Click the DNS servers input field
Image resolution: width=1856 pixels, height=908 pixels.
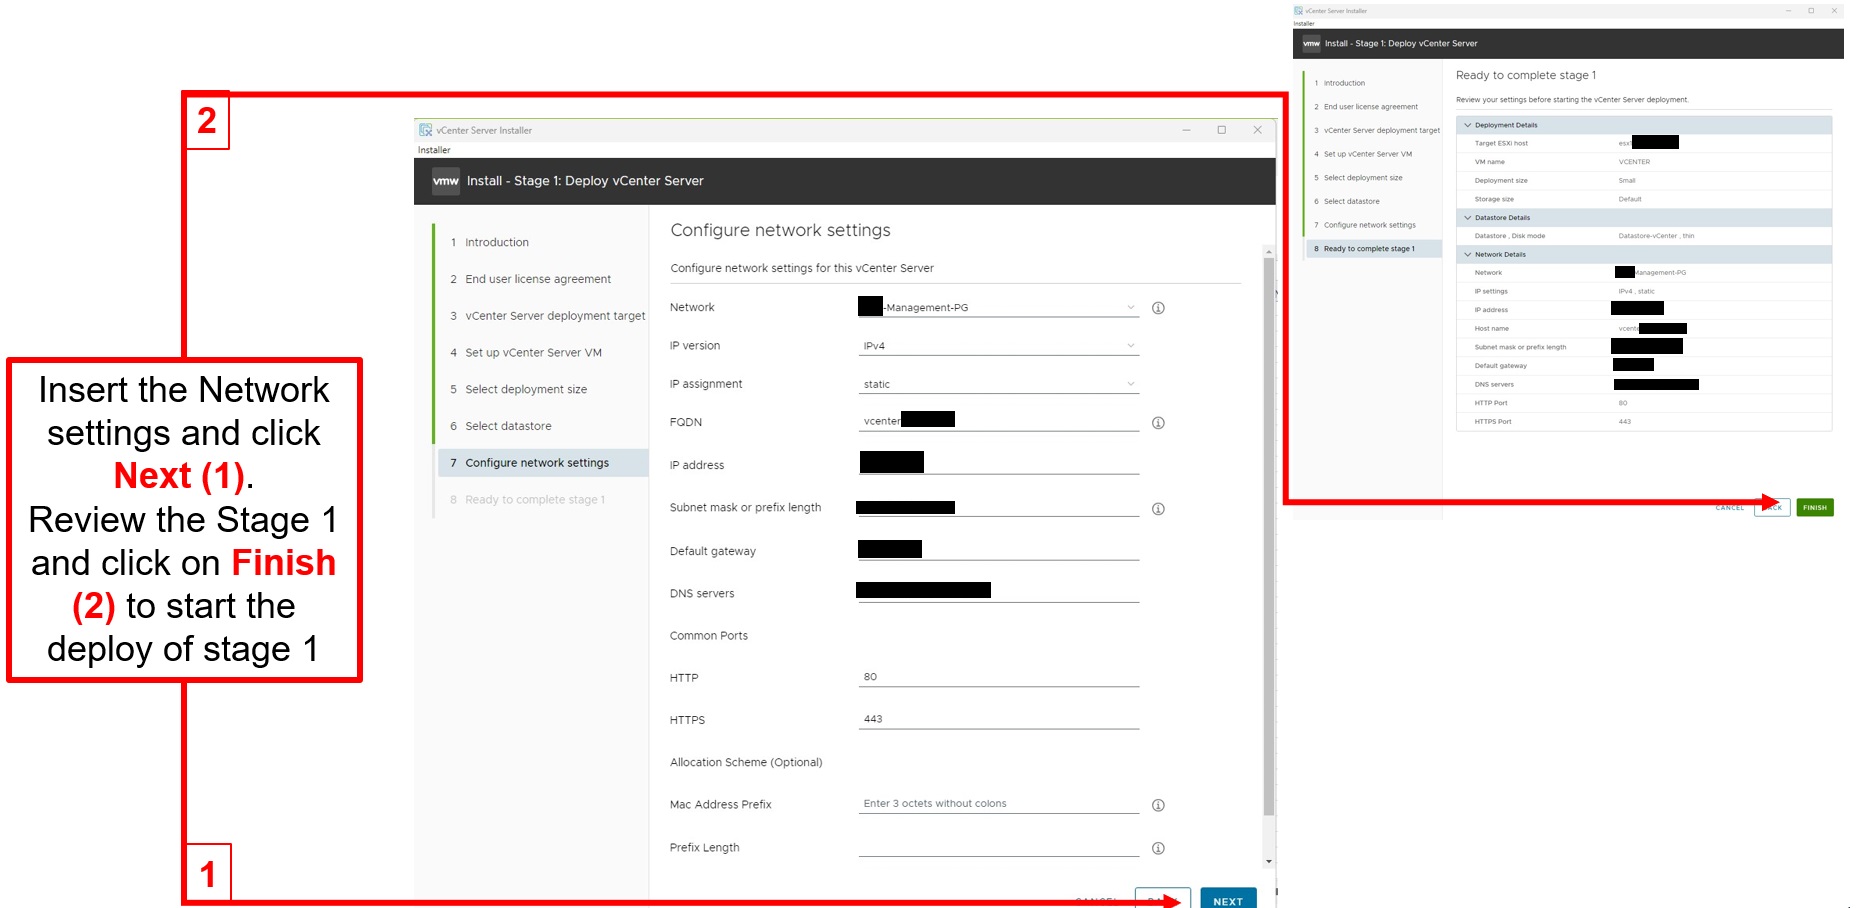pos(998,591)
